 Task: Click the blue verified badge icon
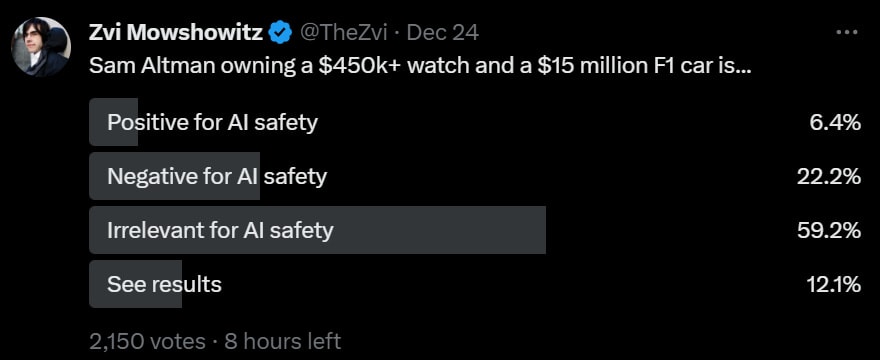[281, 33]
